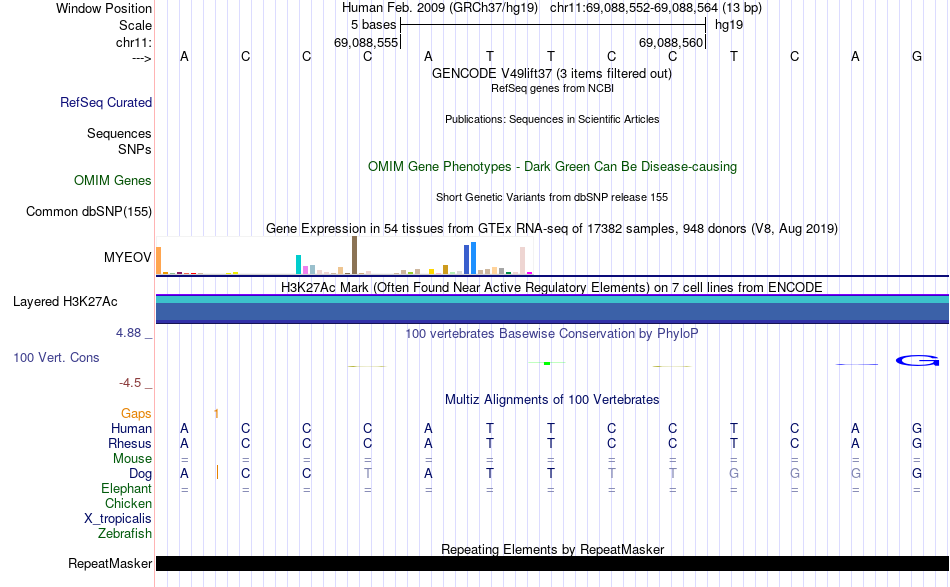Click the pale pink tall bar in MYEOV chart
The width and height of the screenshot is (950, 587).
(522, 260)
